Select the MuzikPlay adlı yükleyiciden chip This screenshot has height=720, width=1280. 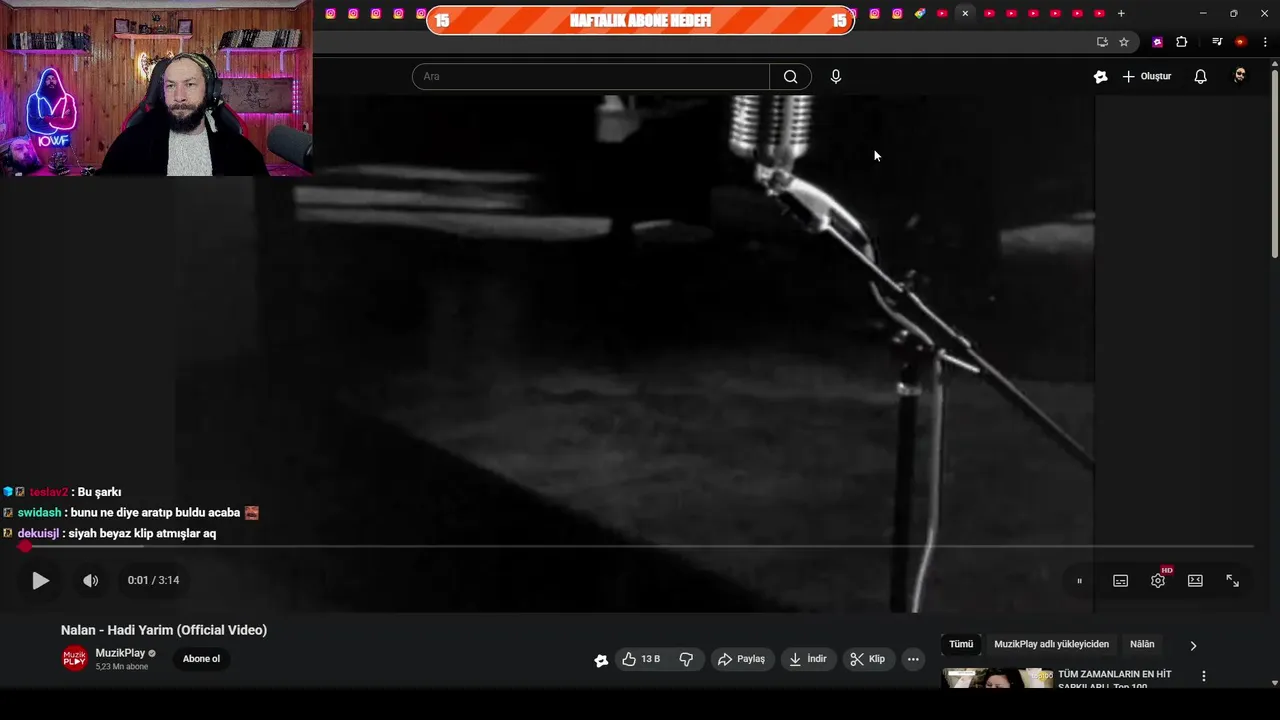tap(1052, 644)
